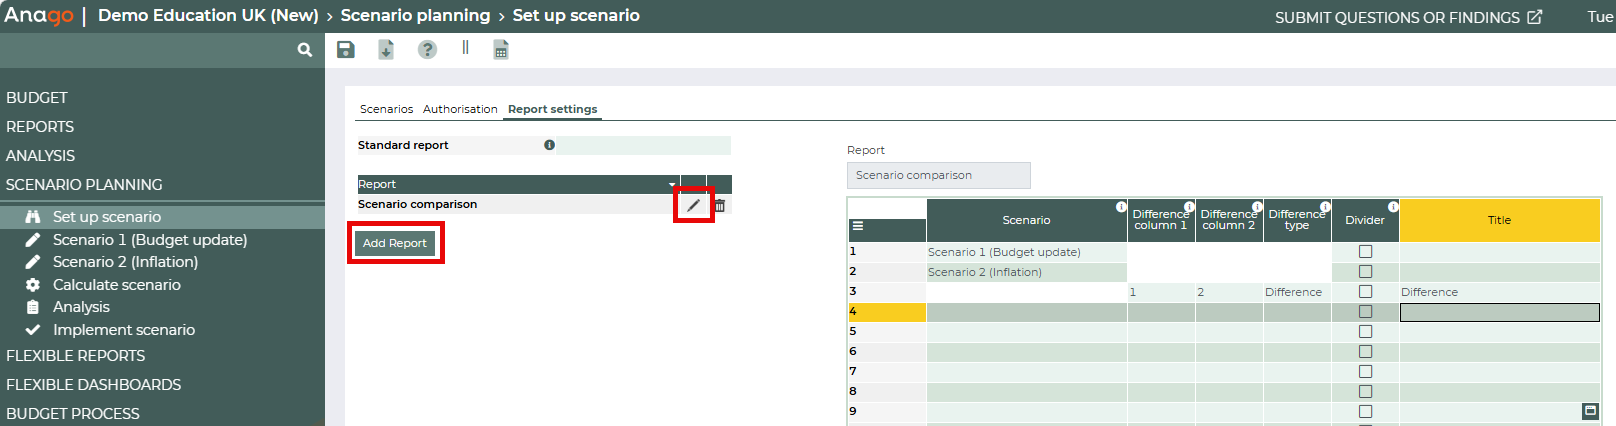Open Submit Questions or Findings link
1616x426 pixels.
click(x=1408, y=18)
